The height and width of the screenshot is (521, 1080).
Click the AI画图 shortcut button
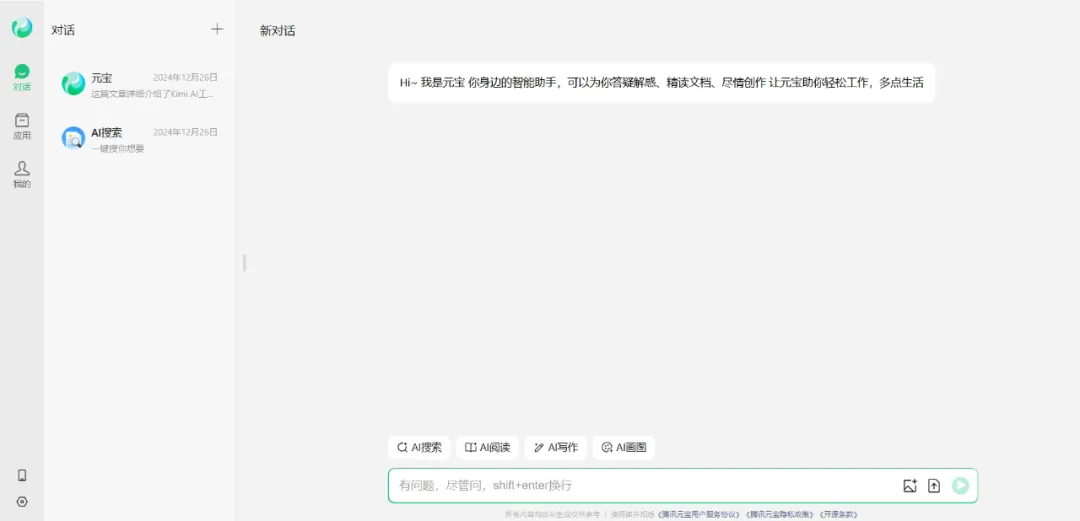coord(624,447)
